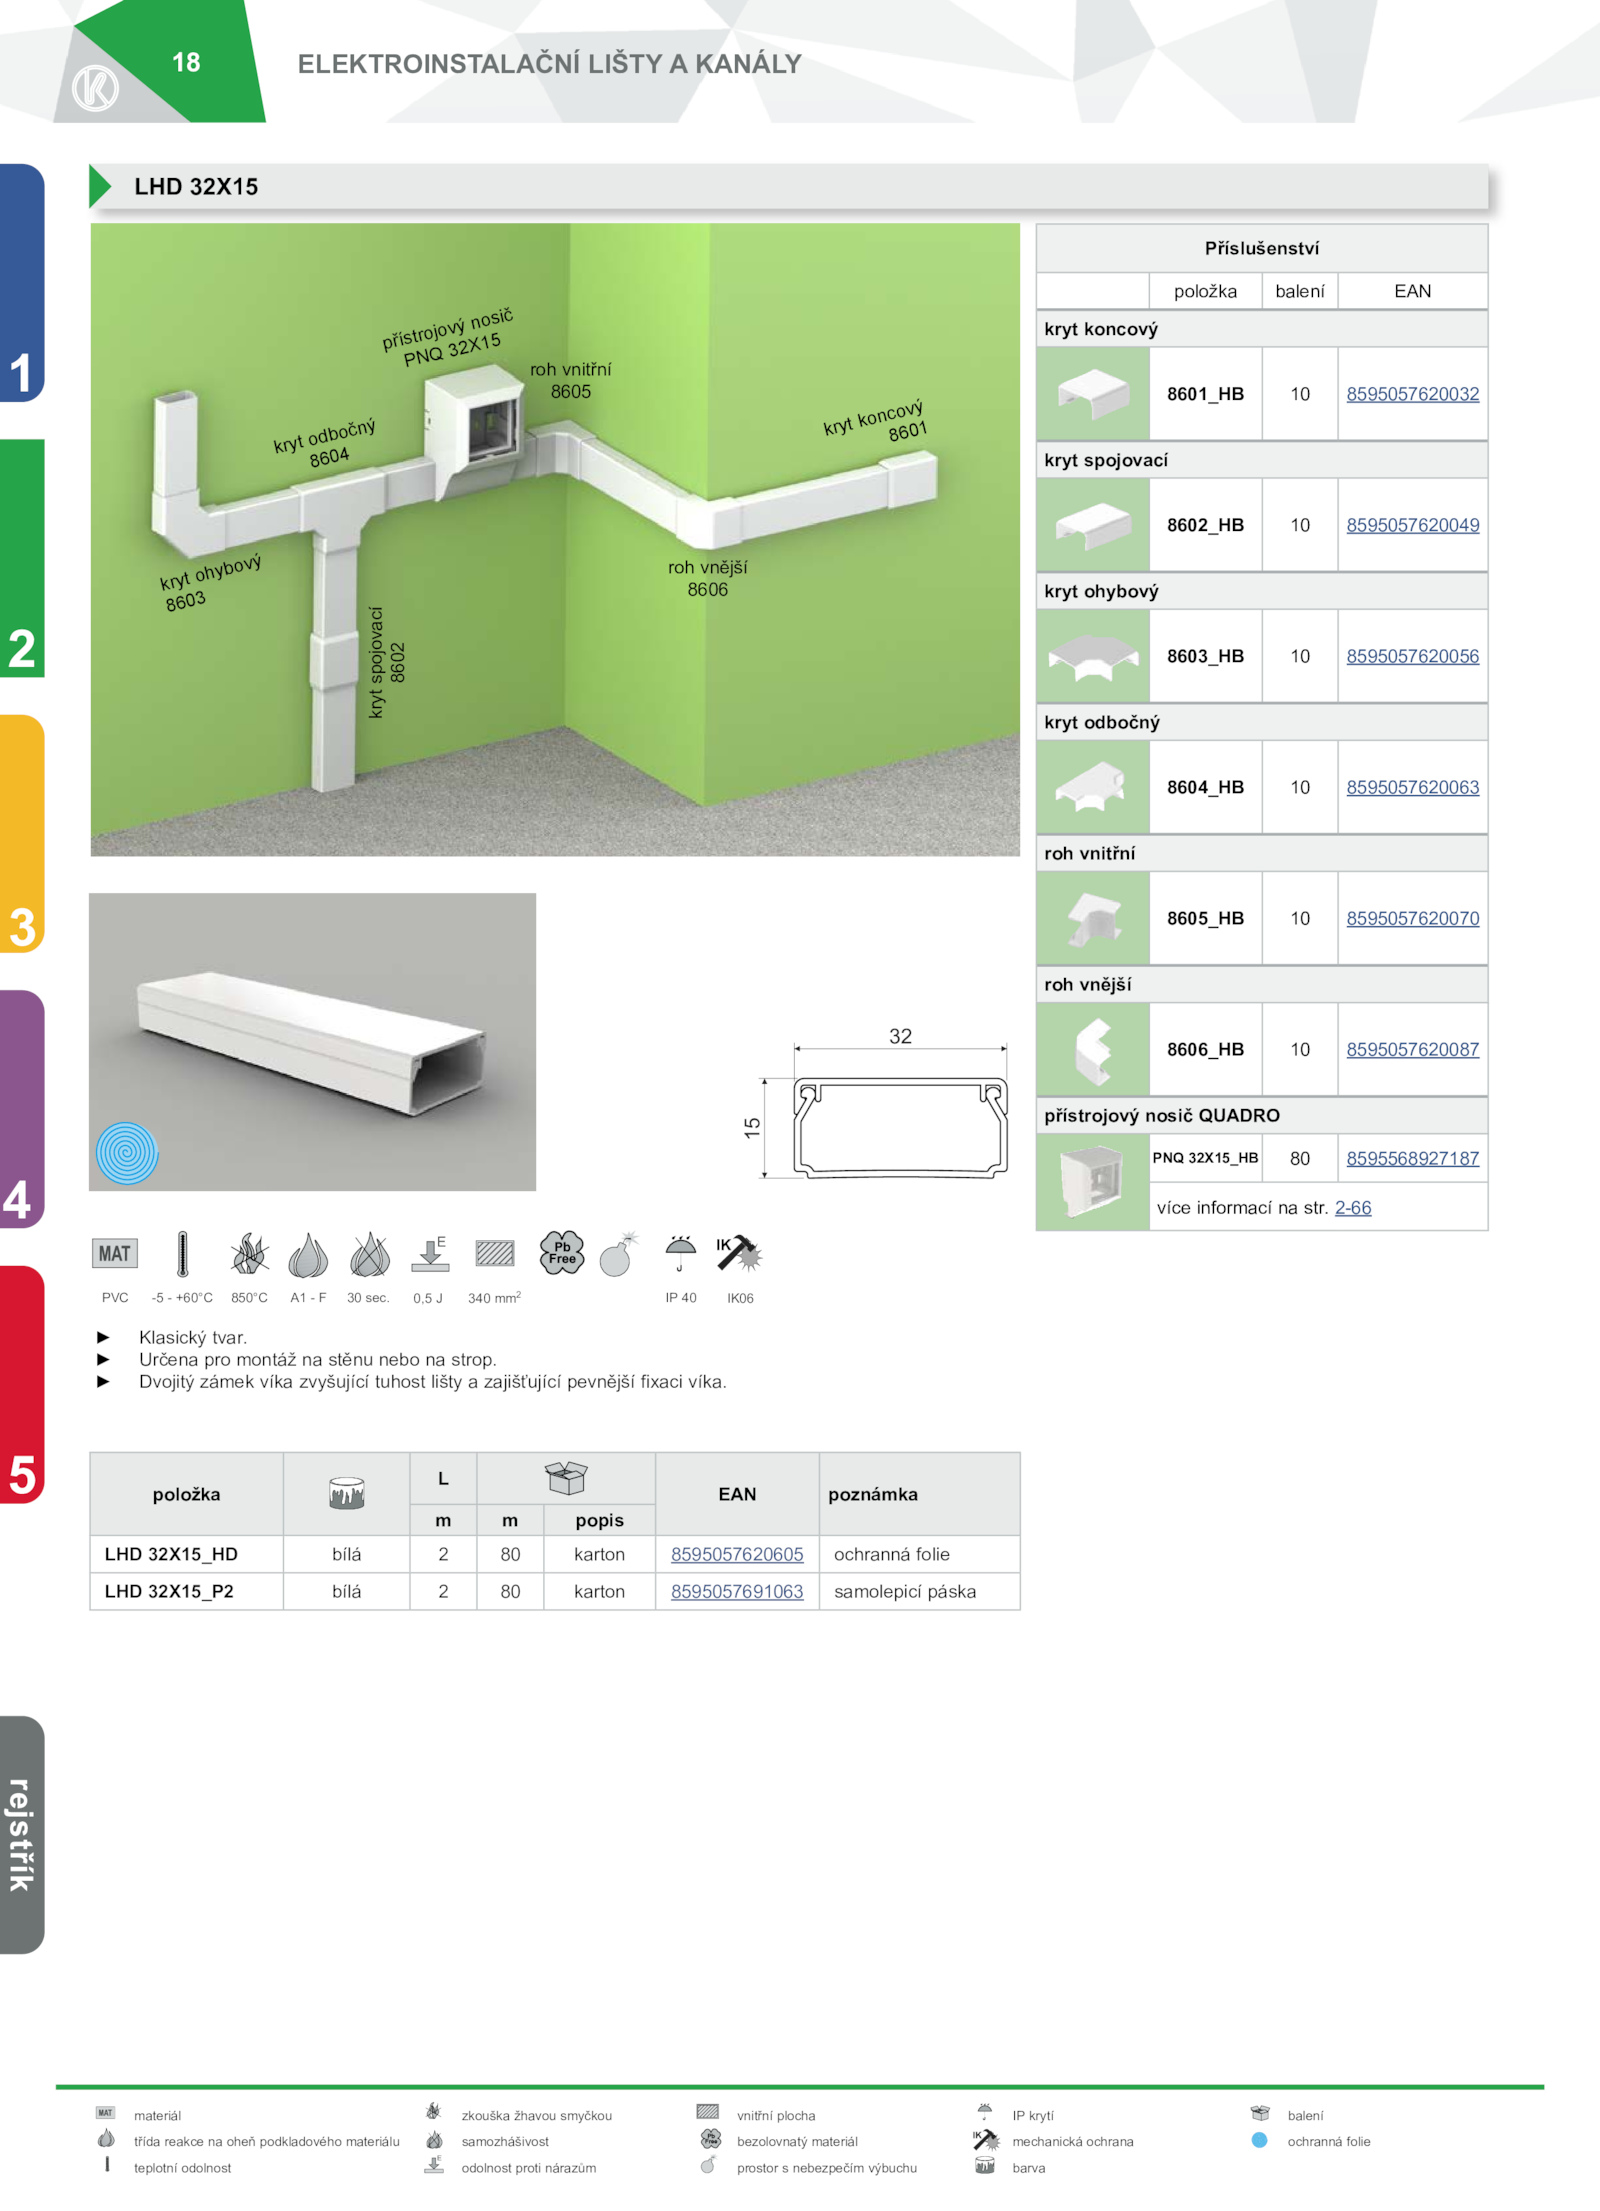This screenshot has height=2211, width=1600.
Task: Click the green wall installation illustration
Action: [x=555, y=539]
